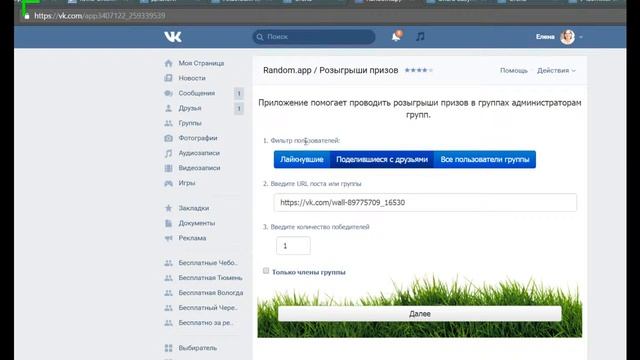Screen dimensions: 640x360
Task: Open group Бесплатно за ре..
Action: 206,323
